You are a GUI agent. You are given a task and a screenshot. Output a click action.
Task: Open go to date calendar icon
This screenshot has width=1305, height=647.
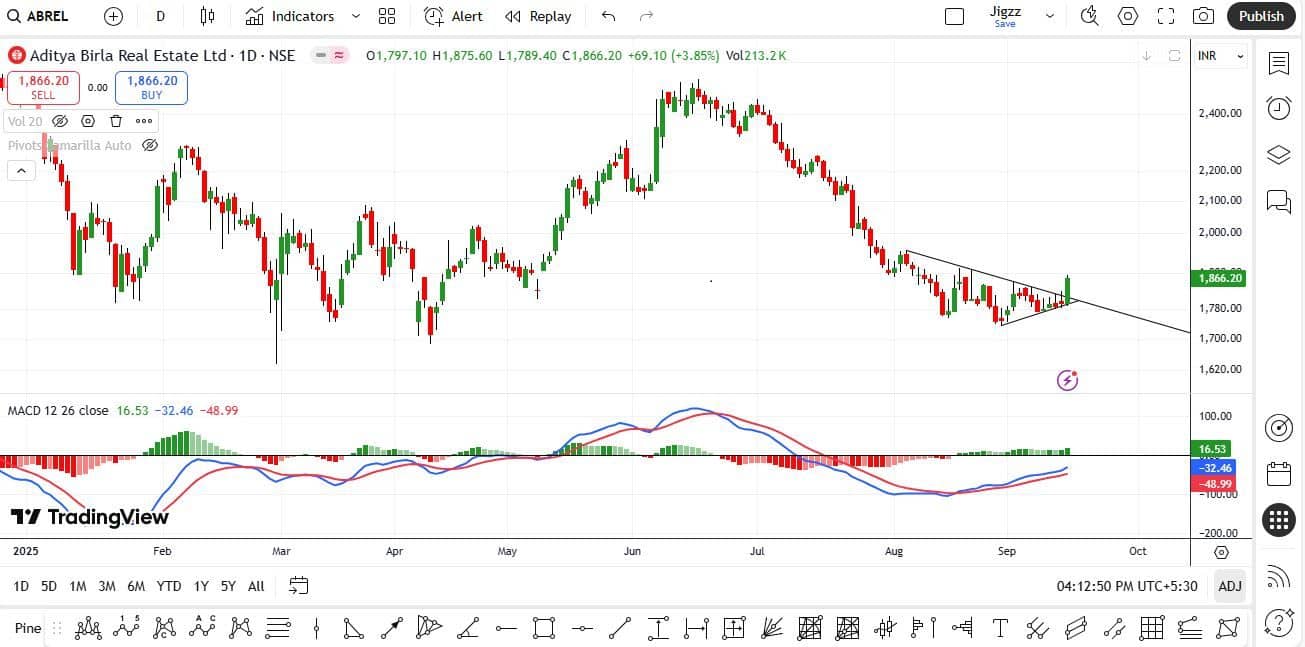click(298, 586)
